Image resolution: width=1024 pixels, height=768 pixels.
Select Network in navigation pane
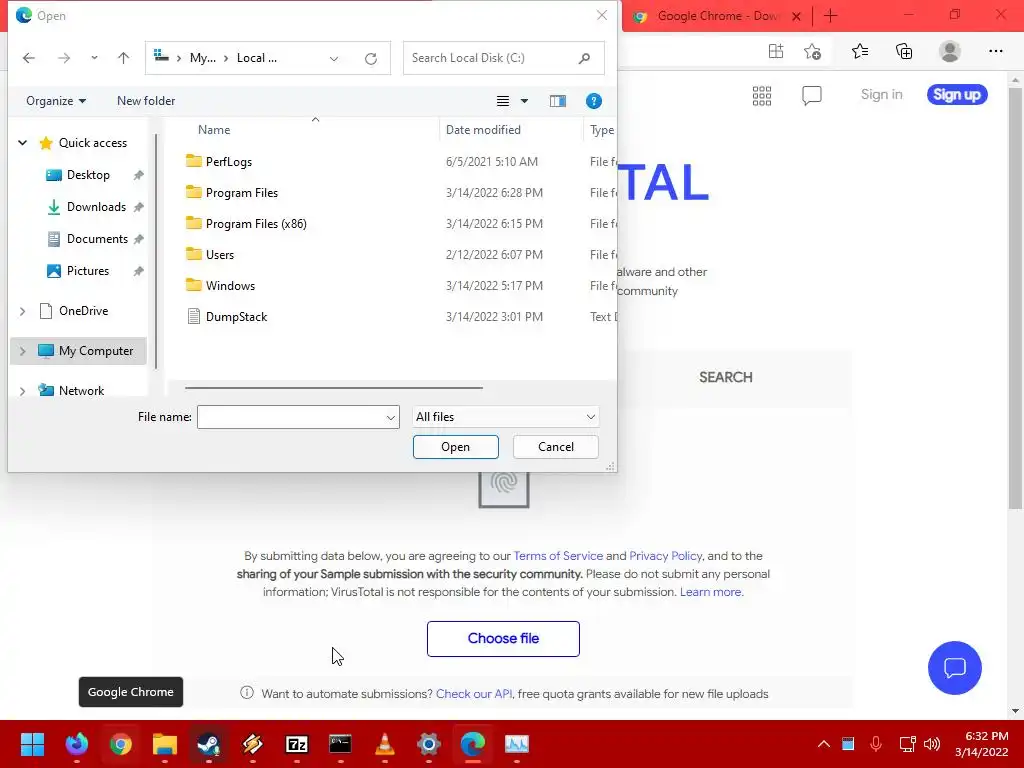[x=81, y=391]
